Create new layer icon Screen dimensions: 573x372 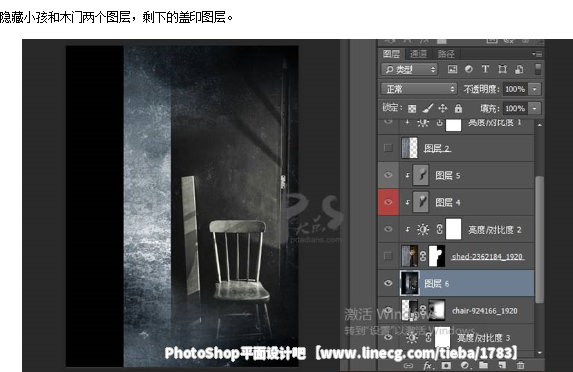(502, 365)
